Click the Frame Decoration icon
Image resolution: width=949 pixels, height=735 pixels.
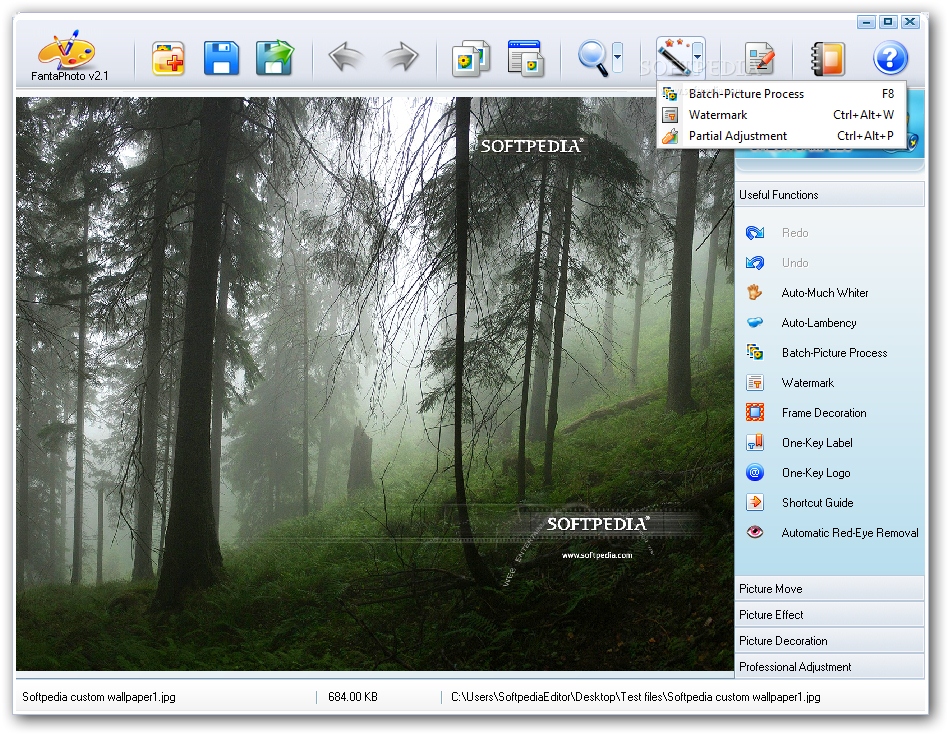tap(755, 412)
